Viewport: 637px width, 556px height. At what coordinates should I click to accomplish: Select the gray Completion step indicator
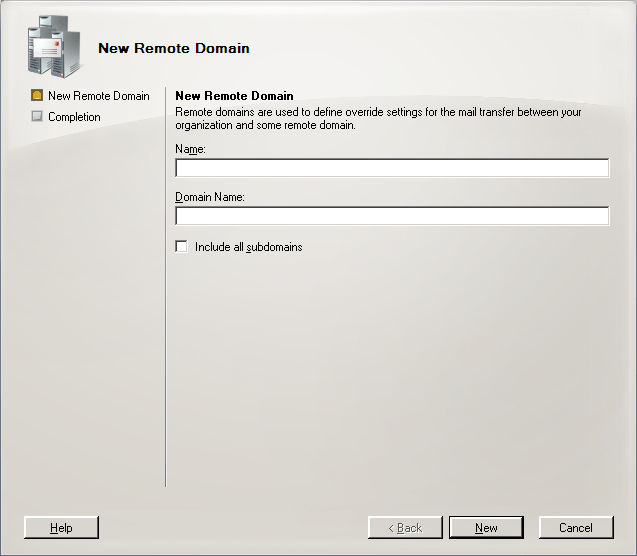(x=37, y=117)
